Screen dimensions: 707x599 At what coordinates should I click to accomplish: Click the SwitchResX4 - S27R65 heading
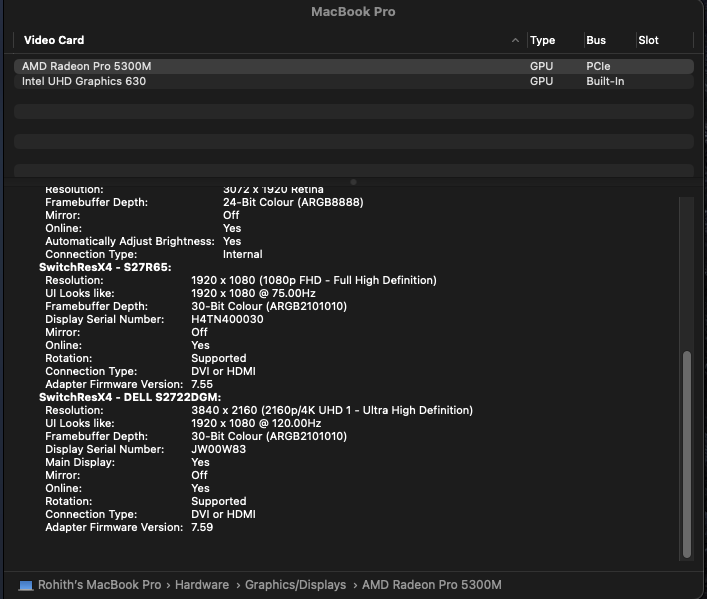coord(105,267)
